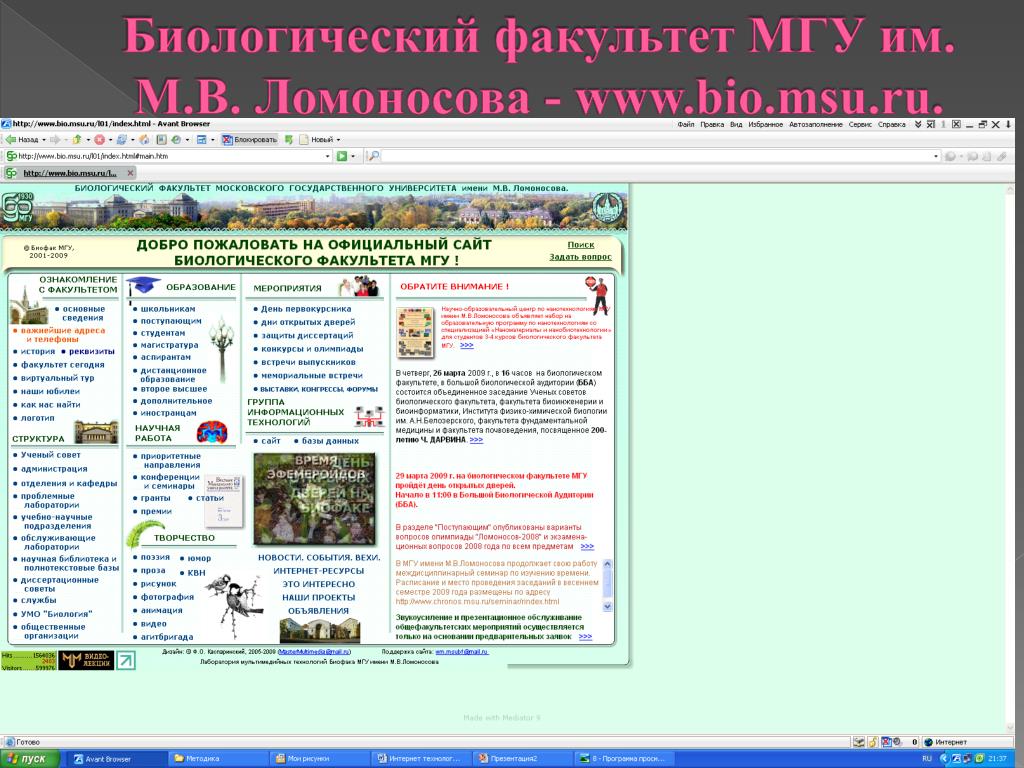Click the magnifier search icon
Screen dimensions: 1024x768
pos(374,157)
